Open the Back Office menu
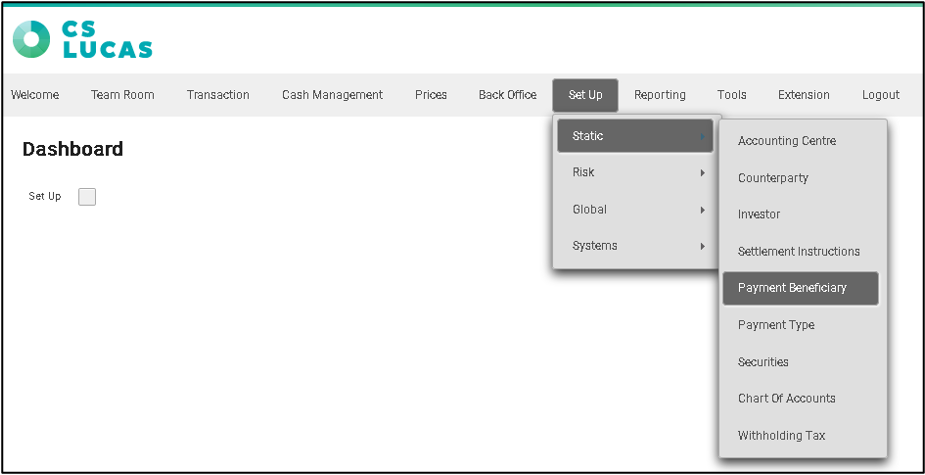The image size is (925, 475). point(507,95)
